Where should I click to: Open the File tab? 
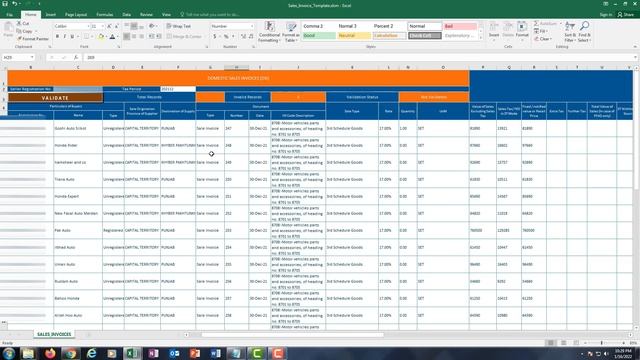click(9, 15)
